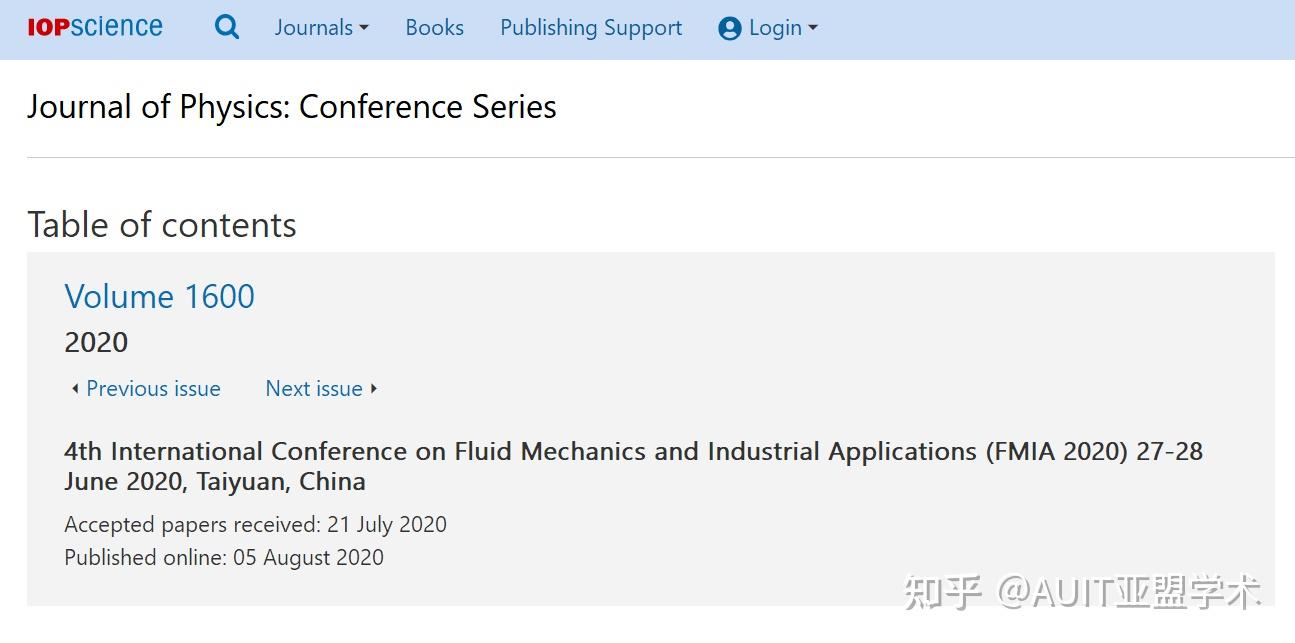1295x643 pixels.
Task: Click the Table of contents heading
Action: [162, 224]
